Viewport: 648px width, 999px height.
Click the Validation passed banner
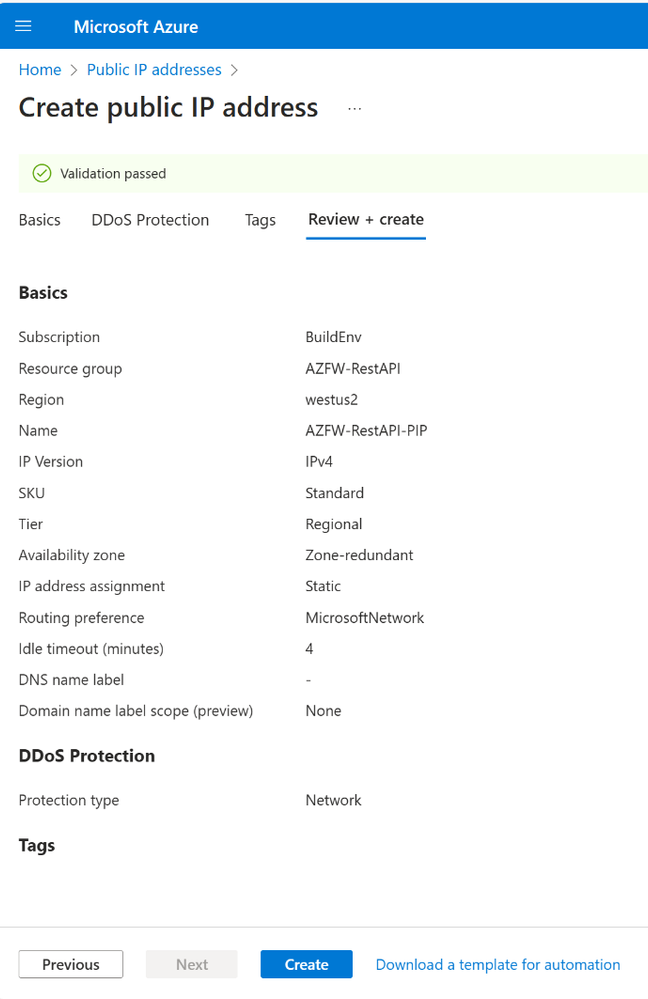coord(333,173)
